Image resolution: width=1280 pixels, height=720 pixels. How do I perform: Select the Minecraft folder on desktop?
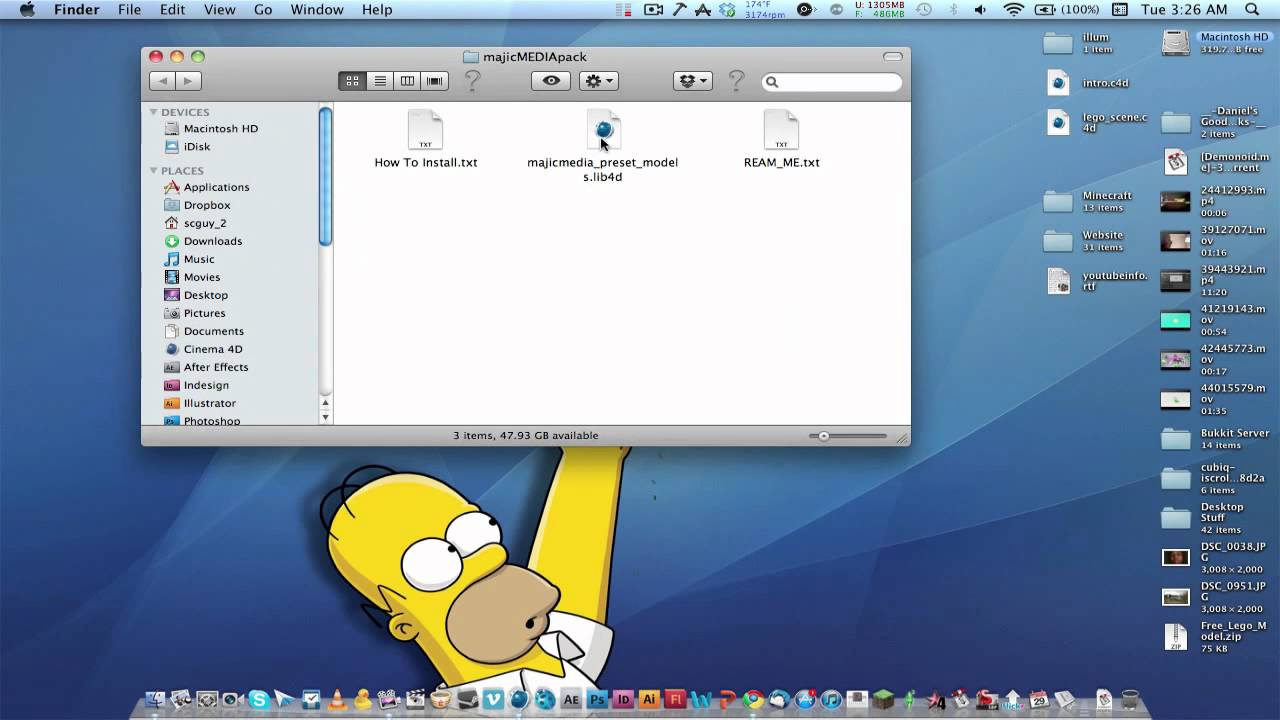1088,201
